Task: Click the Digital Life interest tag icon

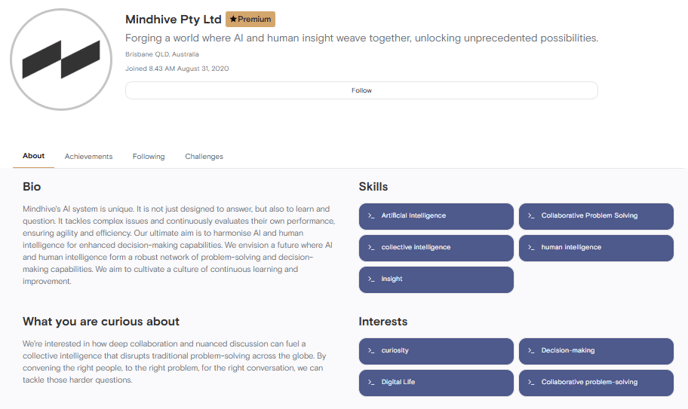Action: click(371, 382)
